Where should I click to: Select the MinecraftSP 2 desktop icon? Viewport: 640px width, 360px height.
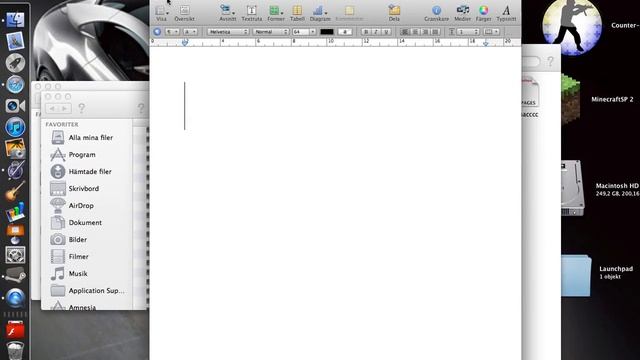point(571,99)
